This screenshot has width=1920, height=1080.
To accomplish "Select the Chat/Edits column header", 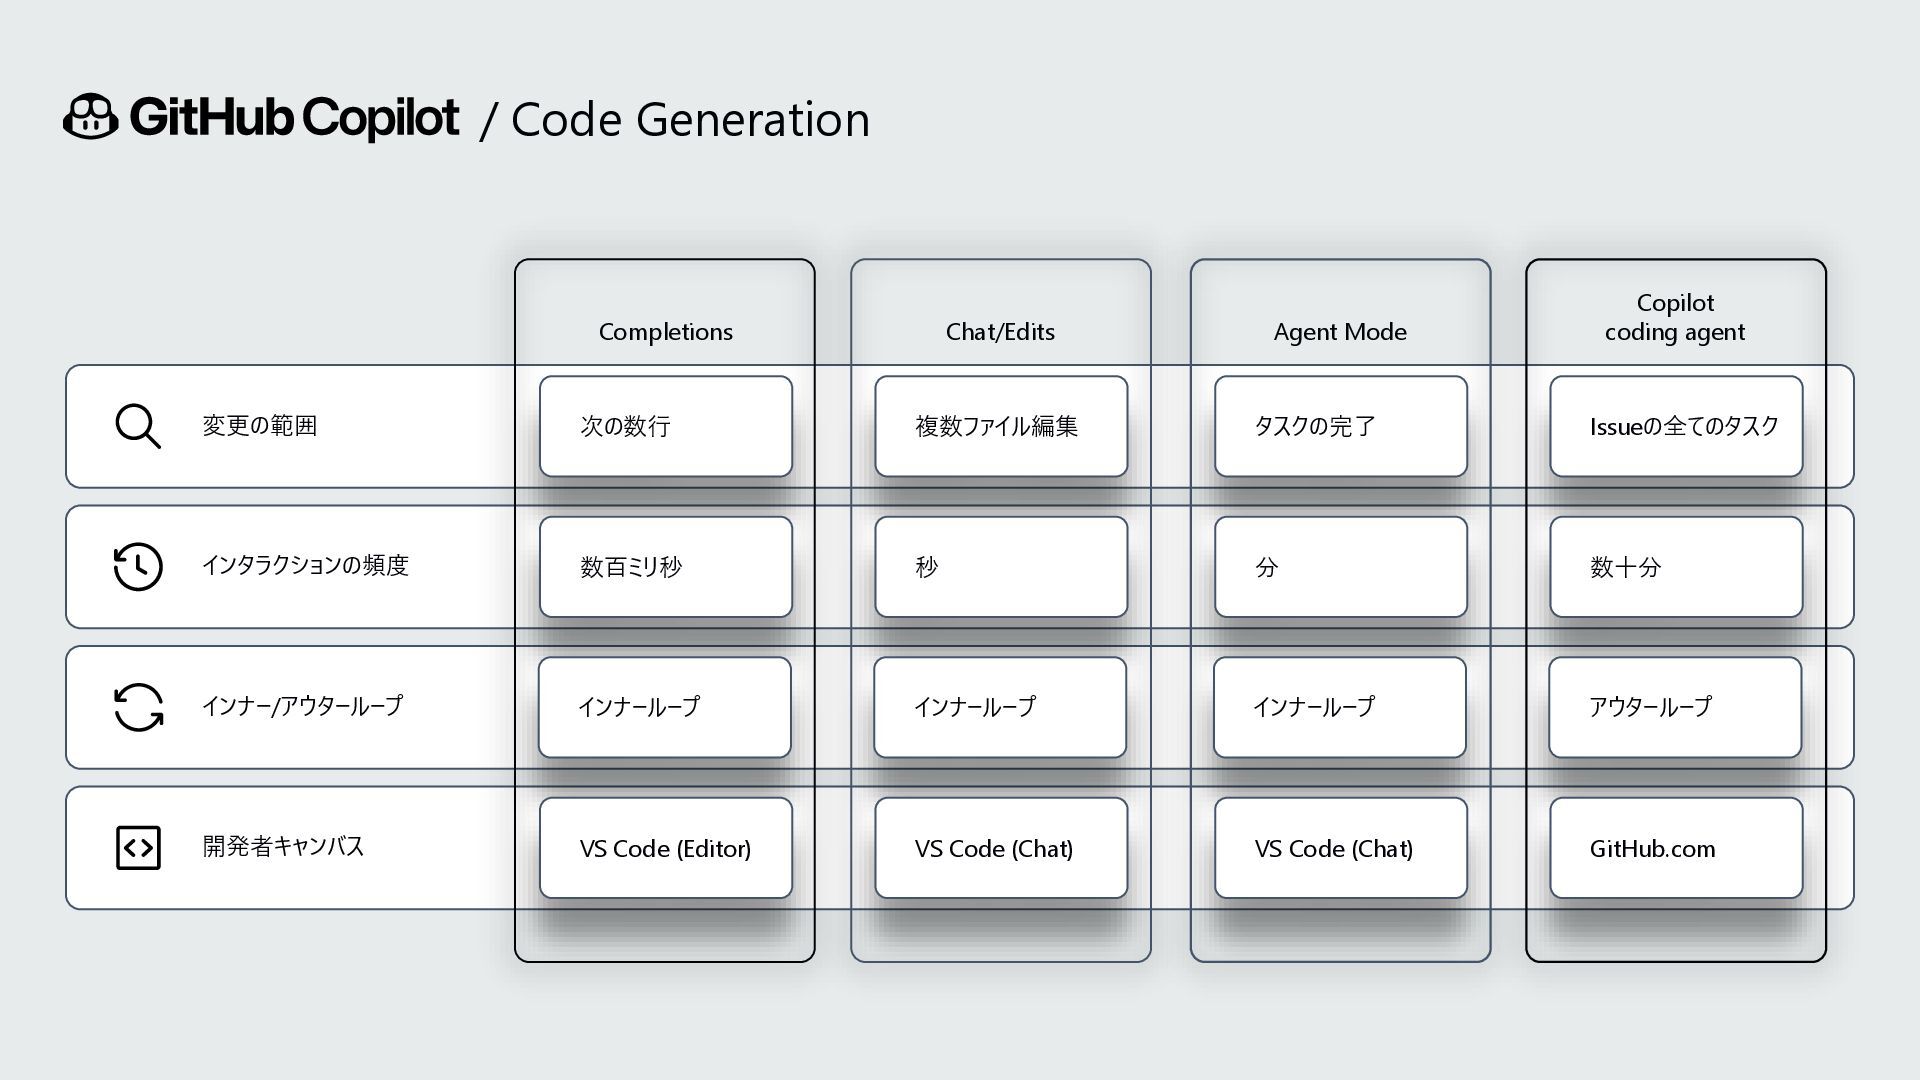I will (x=1000, y=332).
